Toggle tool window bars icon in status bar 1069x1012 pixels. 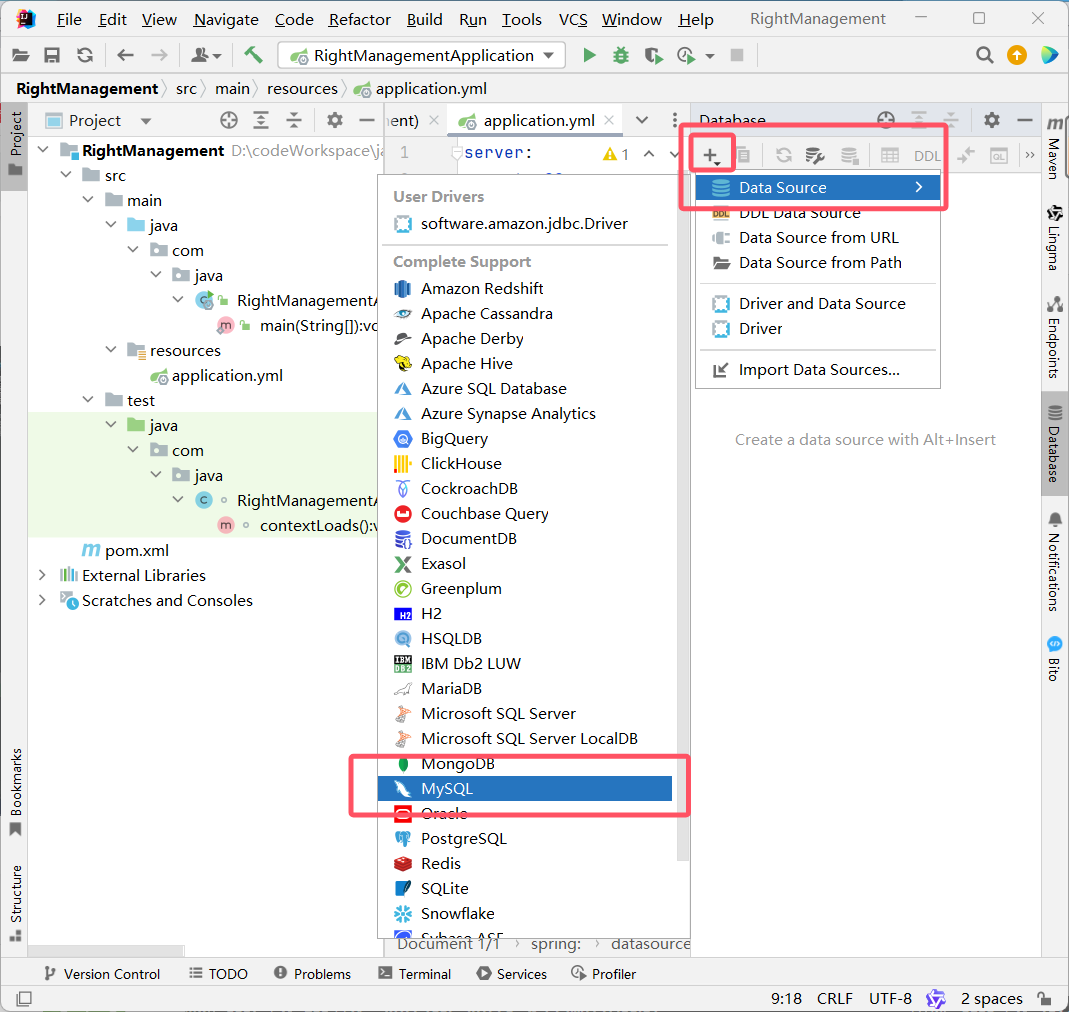coord(24,999)
